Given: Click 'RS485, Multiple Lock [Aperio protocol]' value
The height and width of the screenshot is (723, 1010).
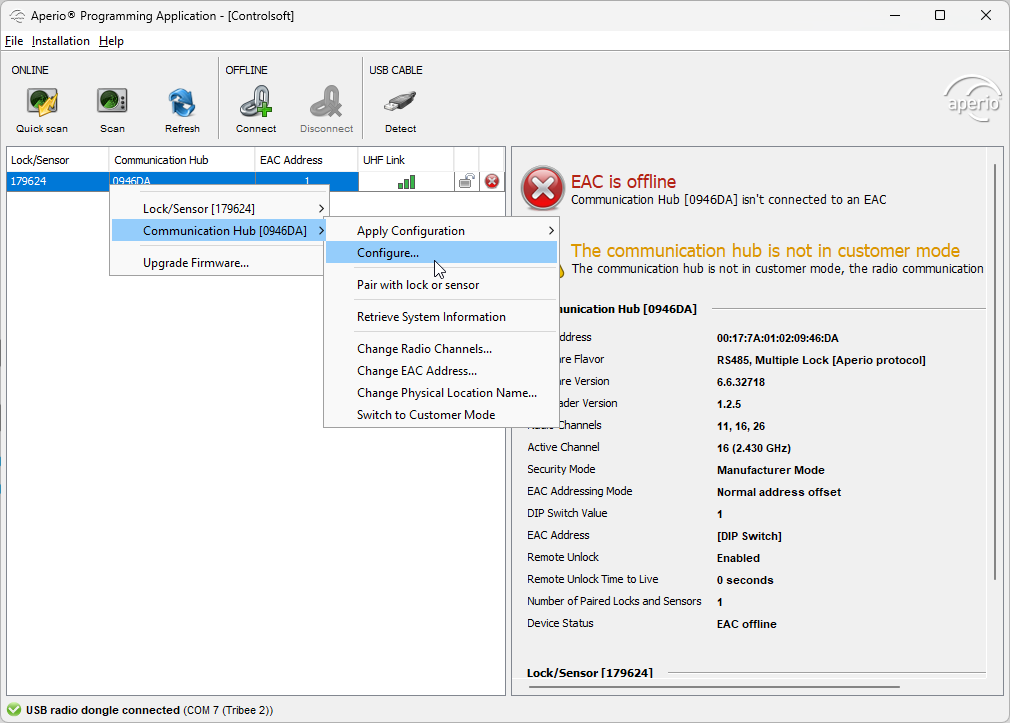Looking at the screenshot, I should [x=821, y=360].
